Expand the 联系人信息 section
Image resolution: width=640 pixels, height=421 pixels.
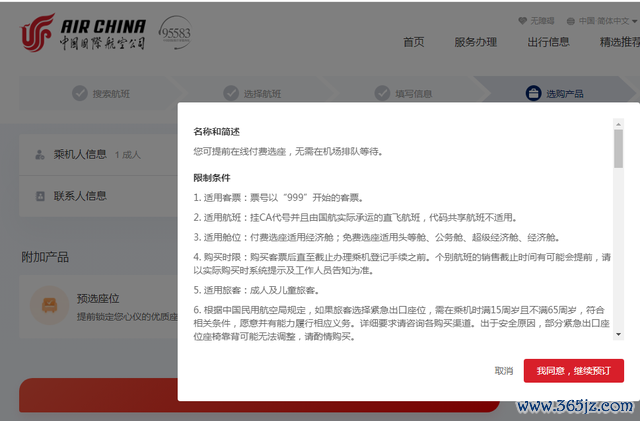(98, 196)
